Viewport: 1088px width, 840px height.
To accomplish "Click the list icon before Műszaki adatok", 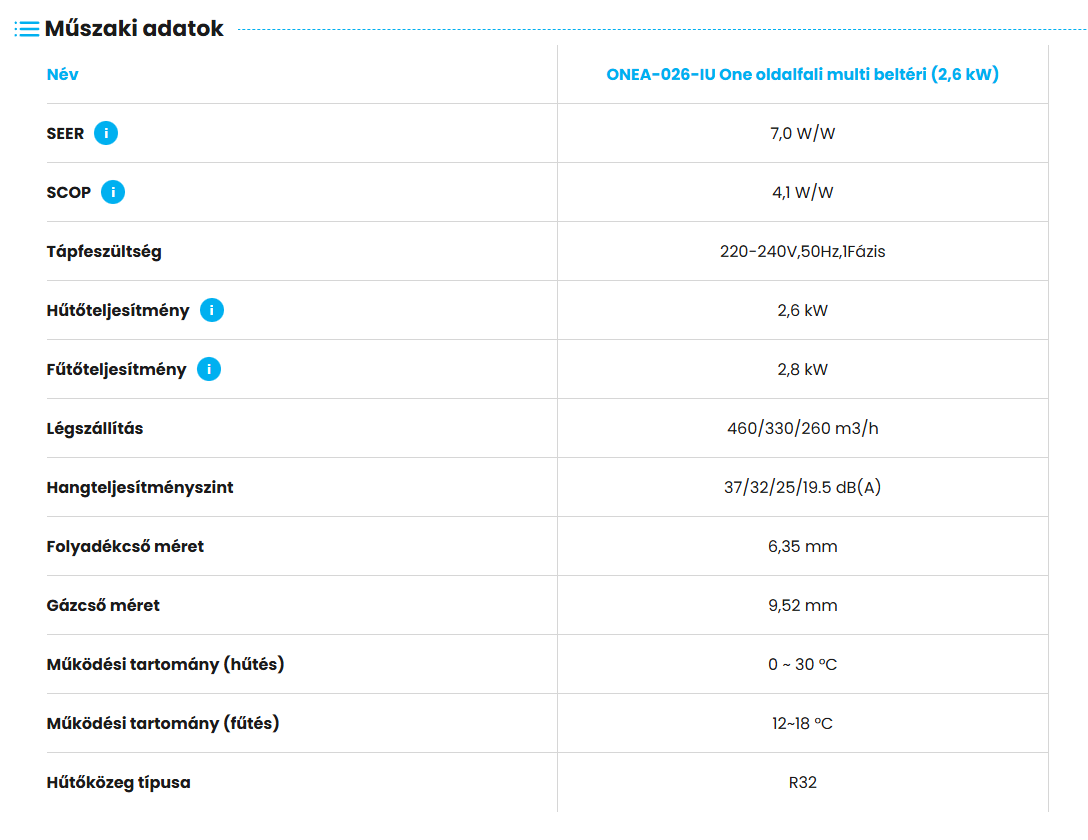I will (27, 29).
